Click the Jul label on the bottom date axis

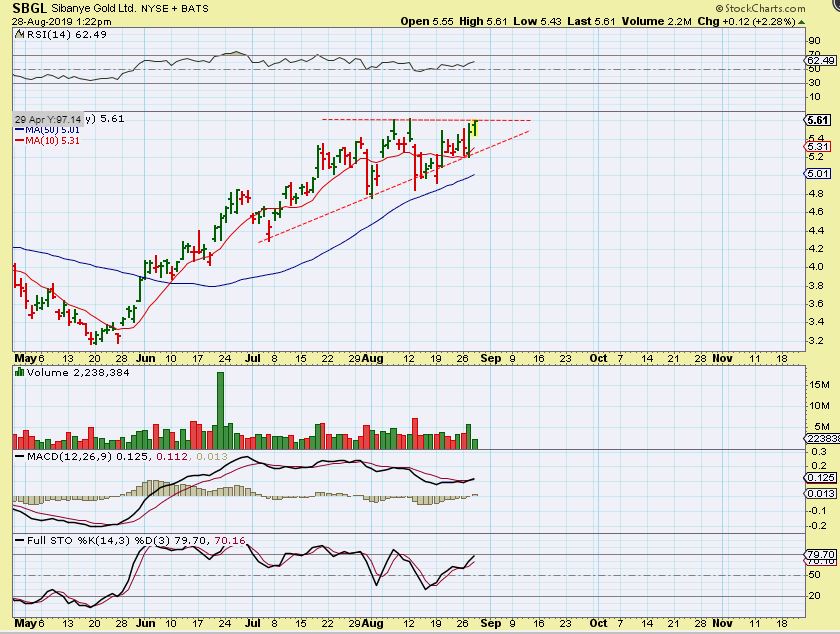coord(253,623)
